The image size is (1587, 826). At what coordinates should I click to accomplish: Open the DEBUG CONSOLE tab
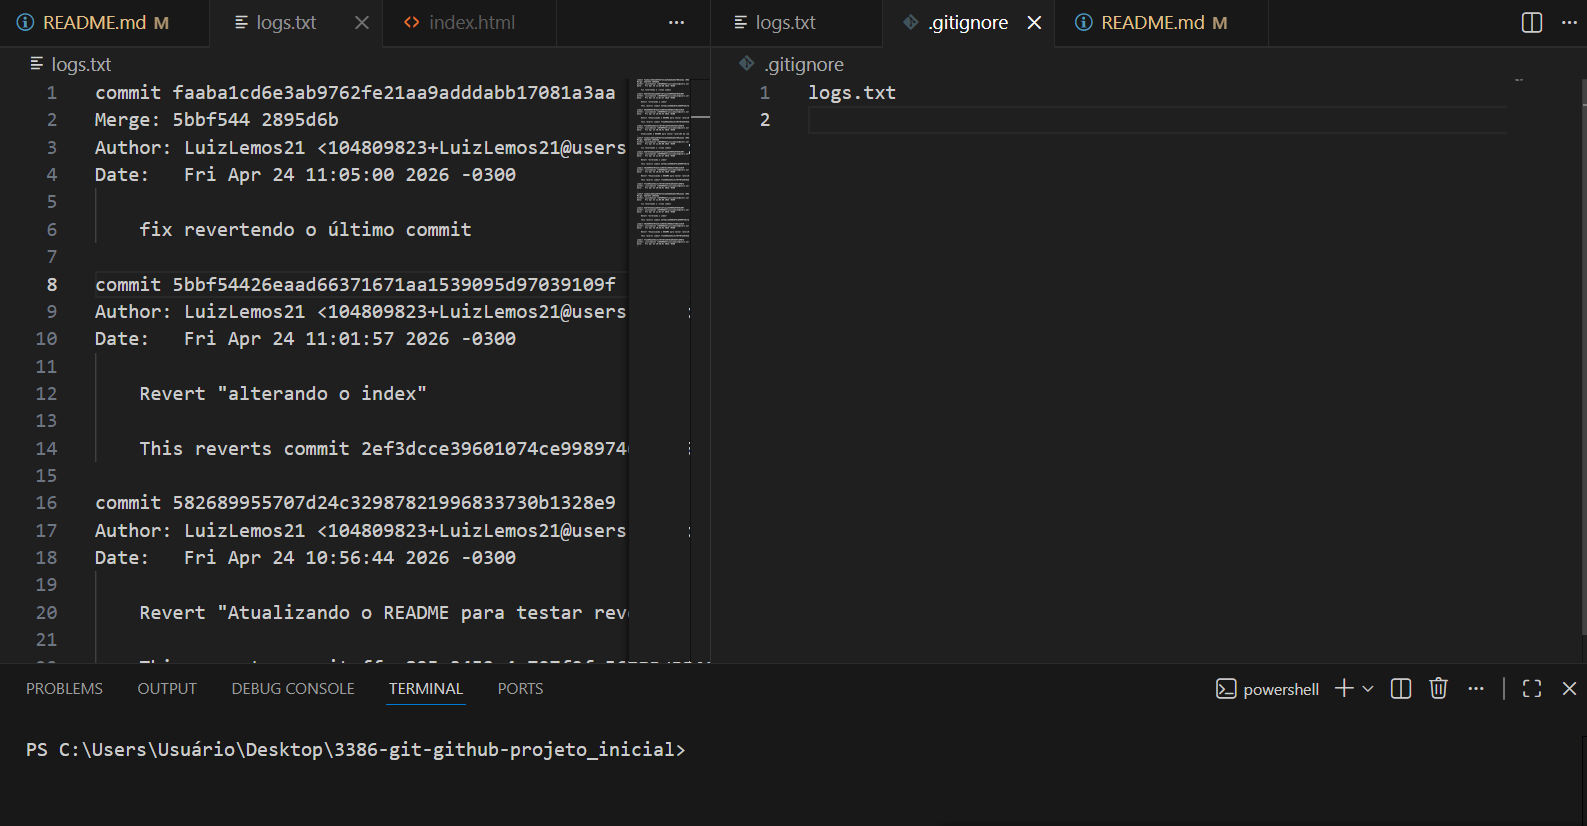[293, 689]
